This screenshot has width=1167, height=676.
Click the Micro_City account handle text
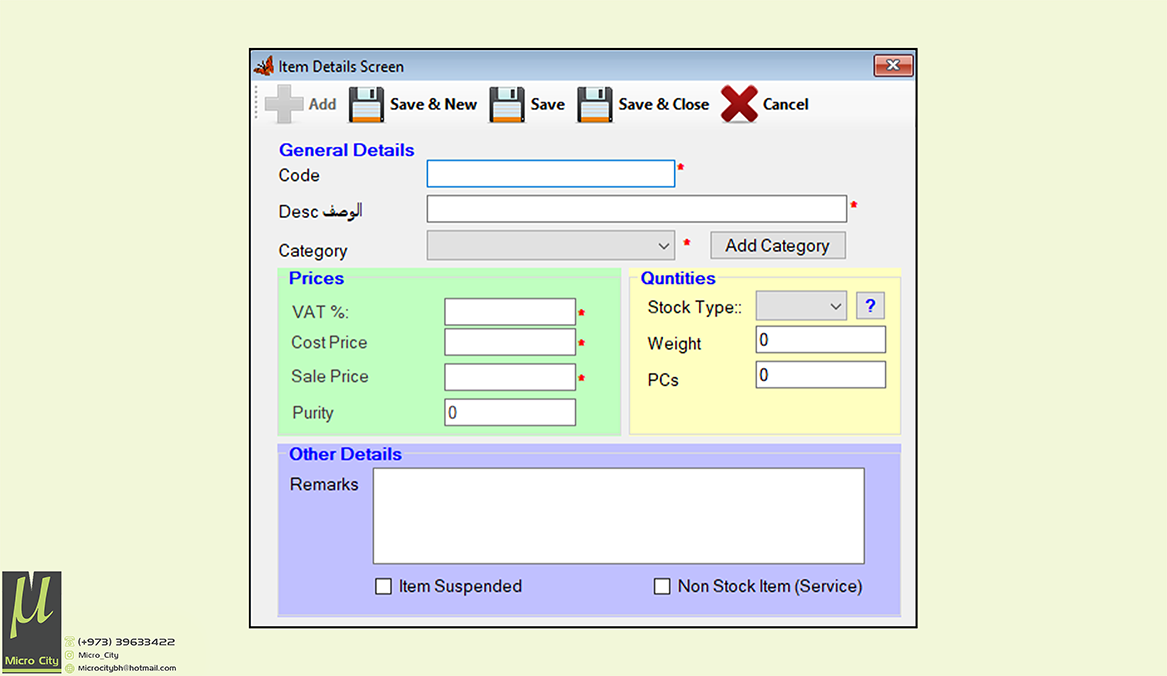98,655
